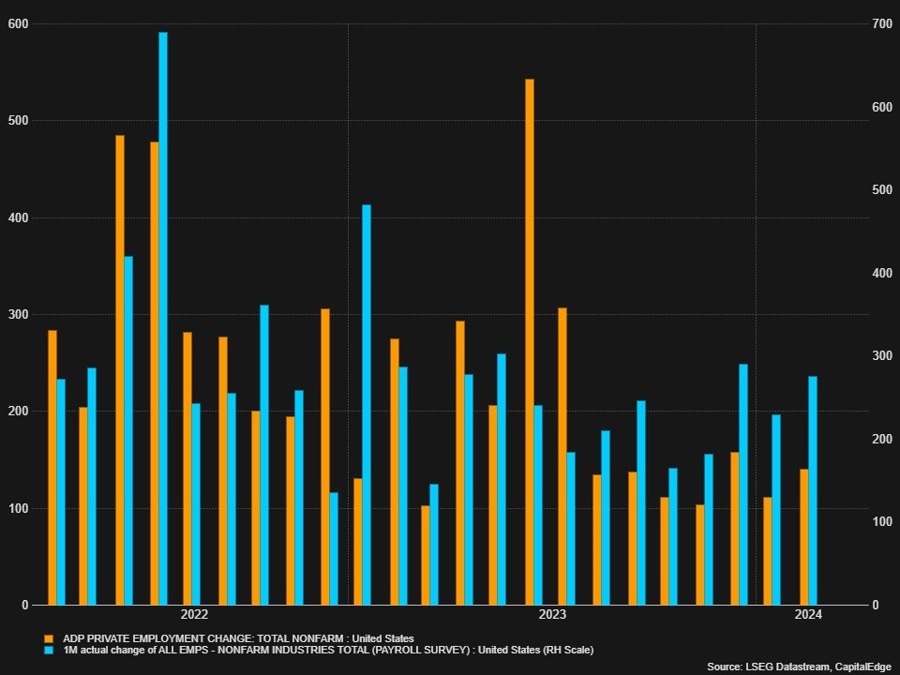
Task: Click the last blue bar near 2024
Action: [x=813, y=490]
